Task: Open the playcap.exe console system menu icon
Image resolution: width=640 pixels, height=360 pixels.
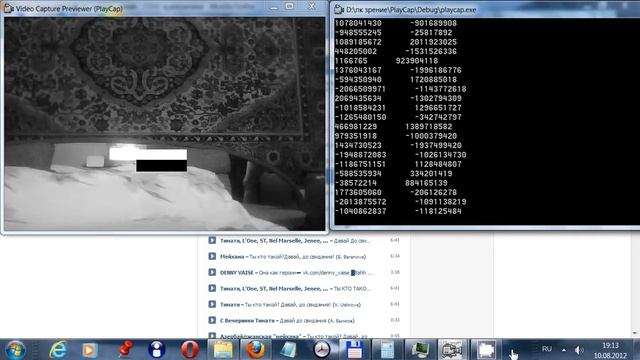Action: click(339, 9)
